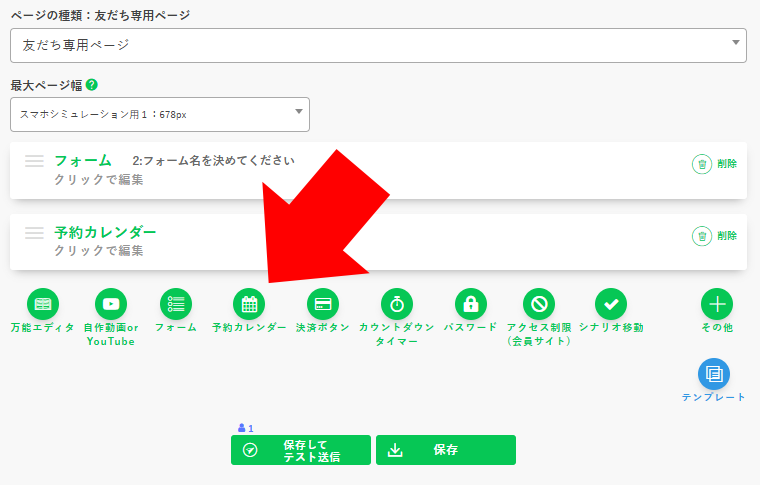This screenshot has width=760, height=485.
Task: Add a 万能エディタ block
Action: pyautogui.click(x=43, y=304)
